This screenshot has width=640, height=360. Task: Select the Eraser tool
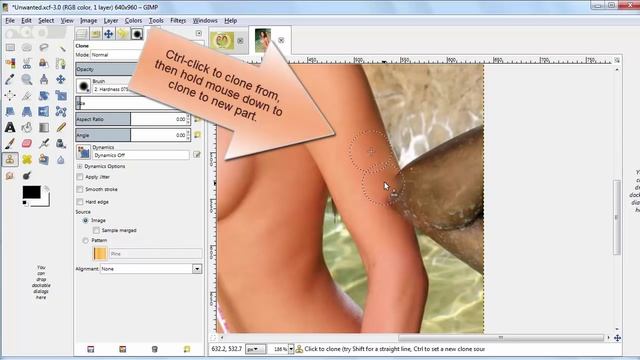click(x=27, y=143)
